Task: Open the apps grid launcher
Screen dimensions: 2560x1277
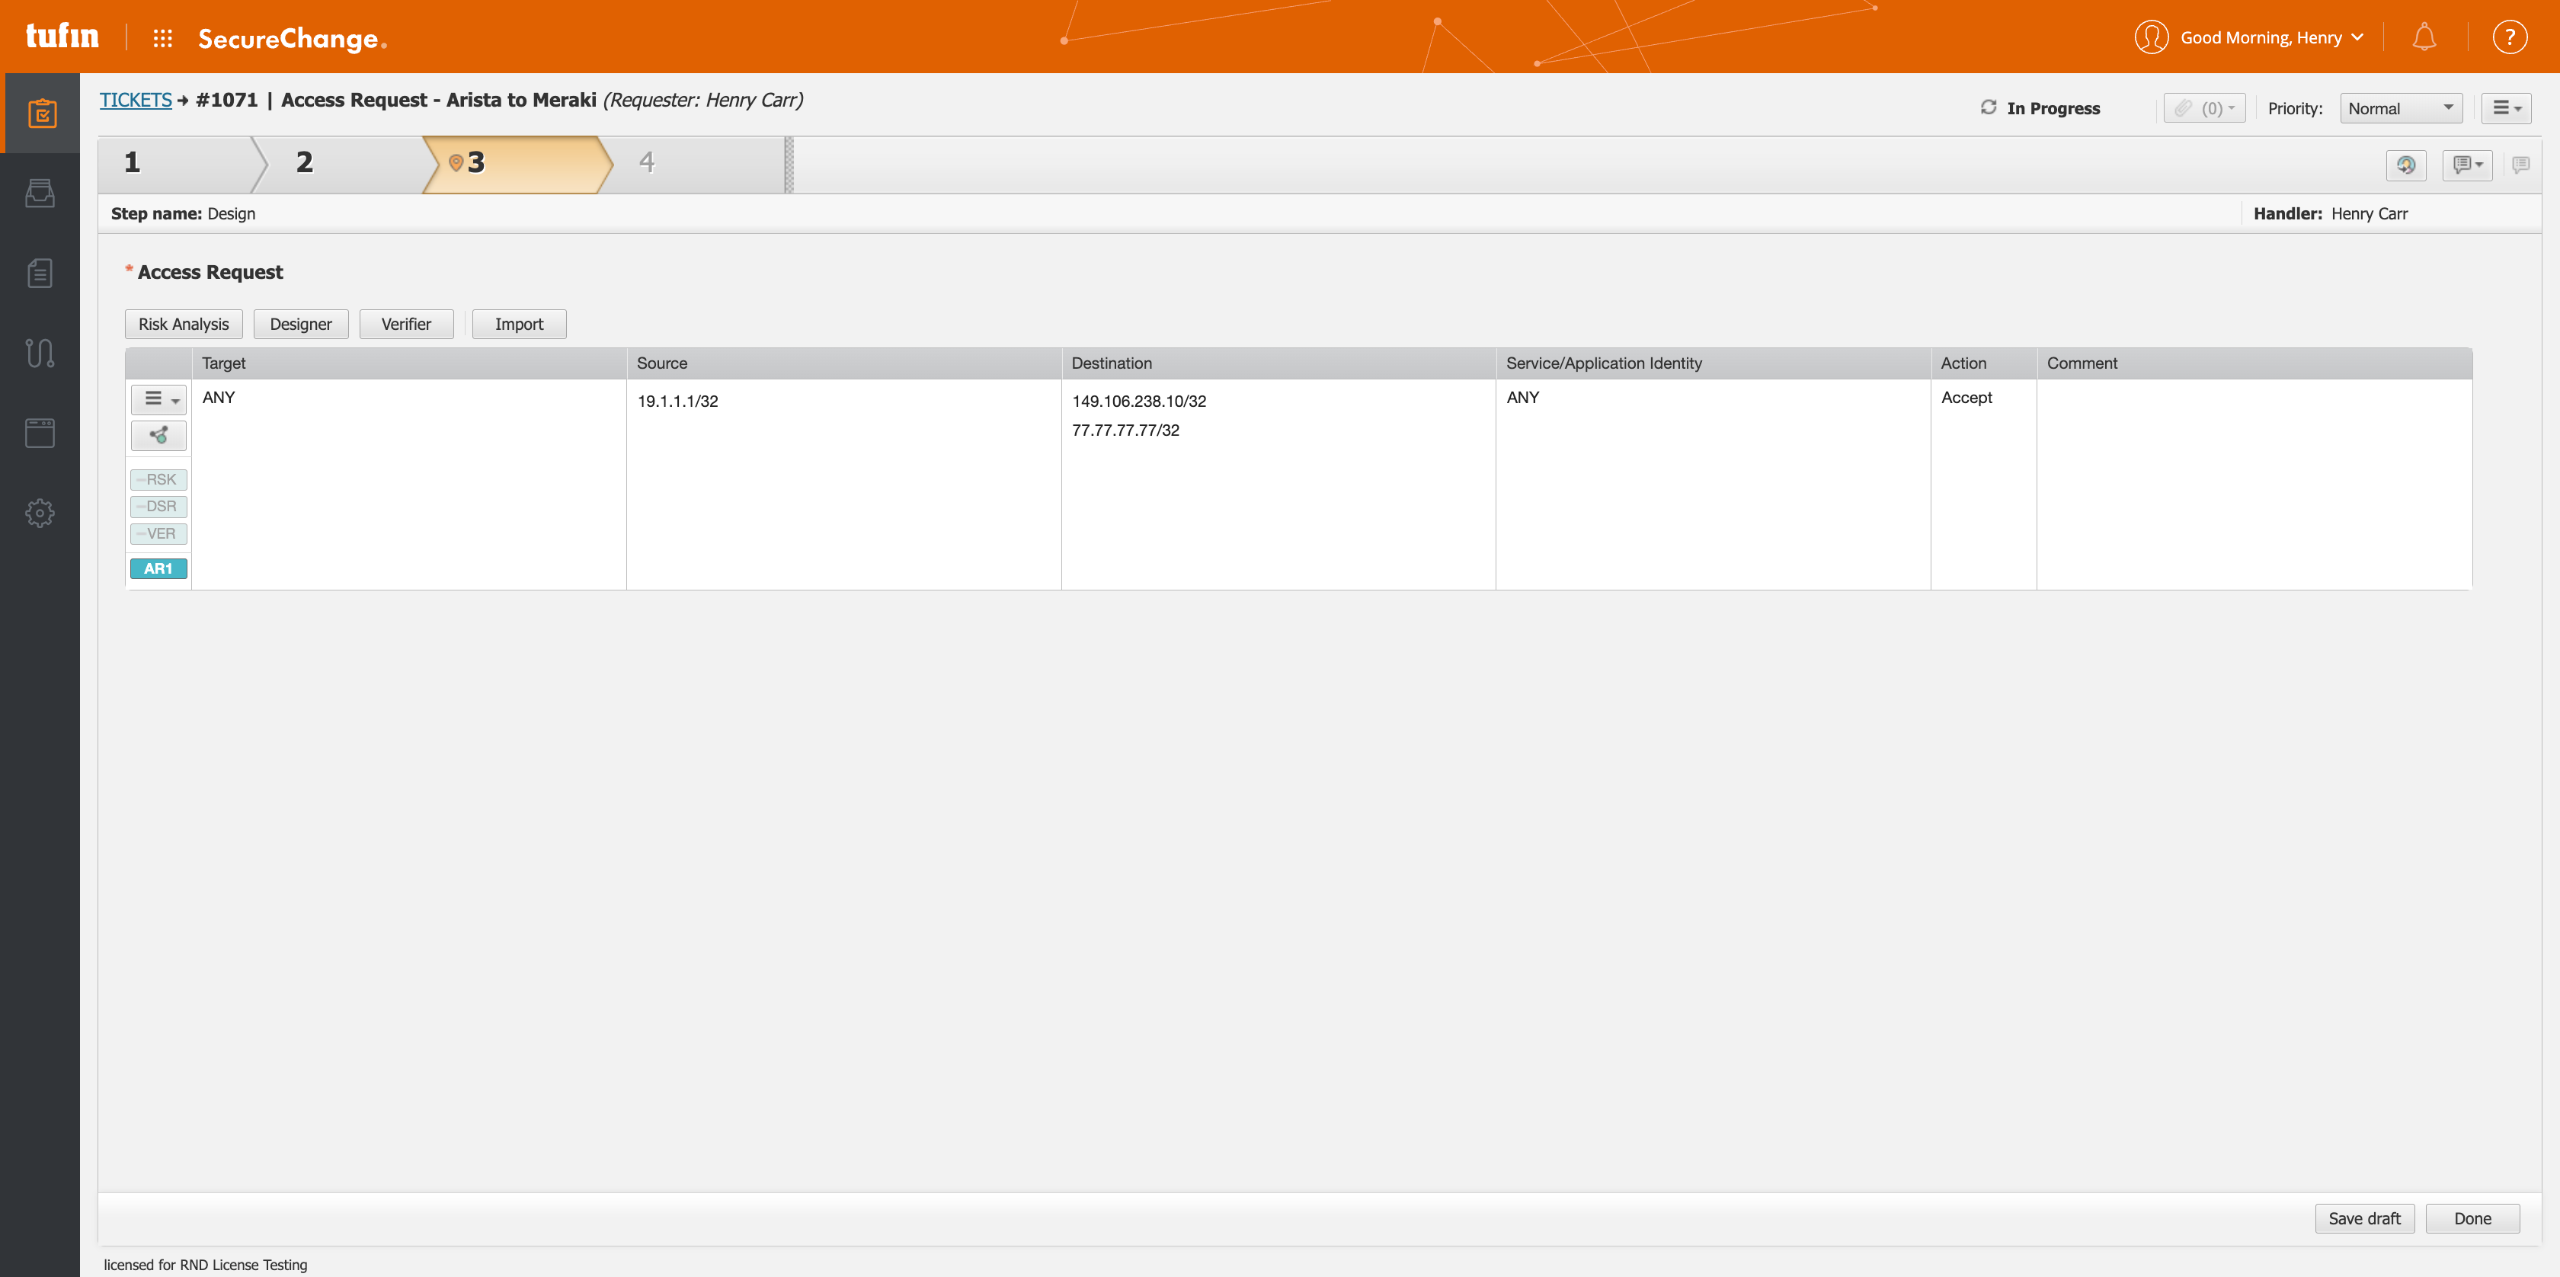Action: [163, 38]
